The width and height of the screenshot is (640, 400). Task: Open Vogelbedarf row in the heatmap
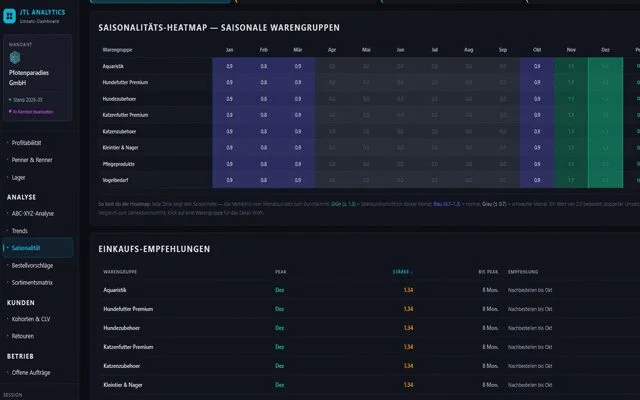pos(115,180)
